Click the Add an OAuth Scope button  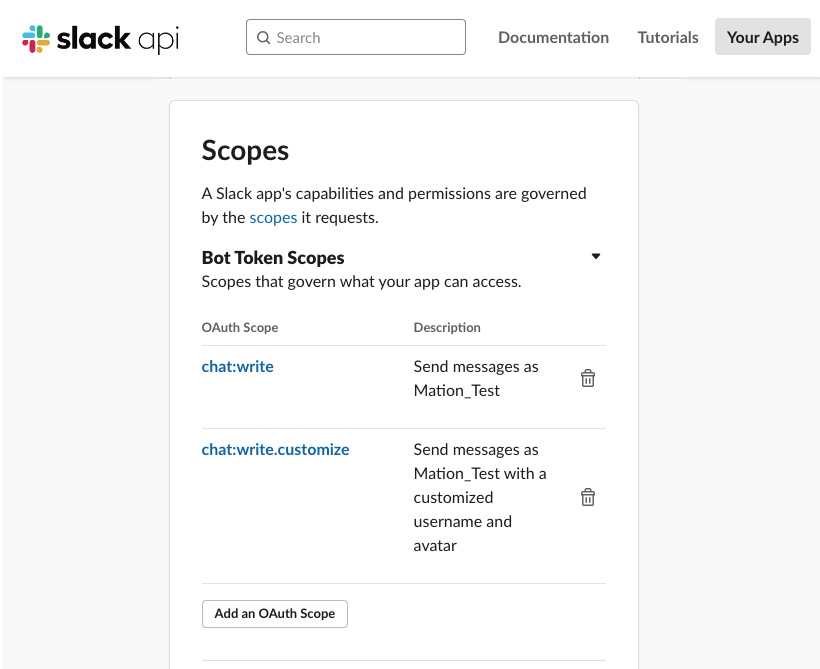coord(275,614)
